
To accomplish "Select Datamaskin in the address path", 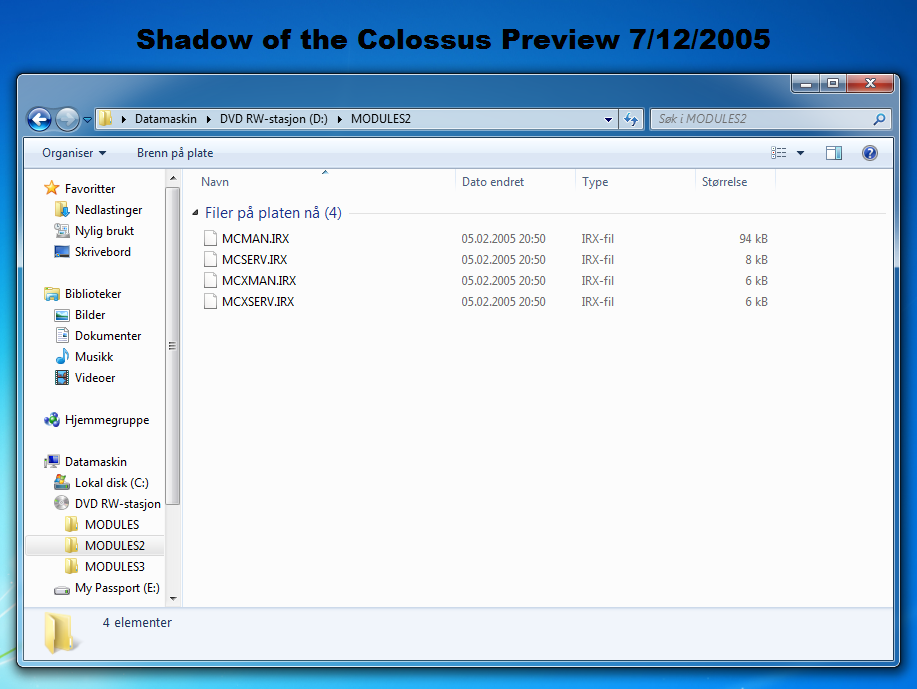I will tap(166, 119).
